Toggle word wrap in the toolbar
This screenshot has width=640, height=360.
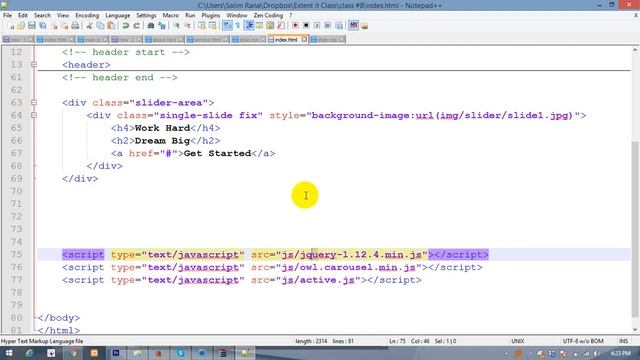pyautogui.click(x=227, y=26)
